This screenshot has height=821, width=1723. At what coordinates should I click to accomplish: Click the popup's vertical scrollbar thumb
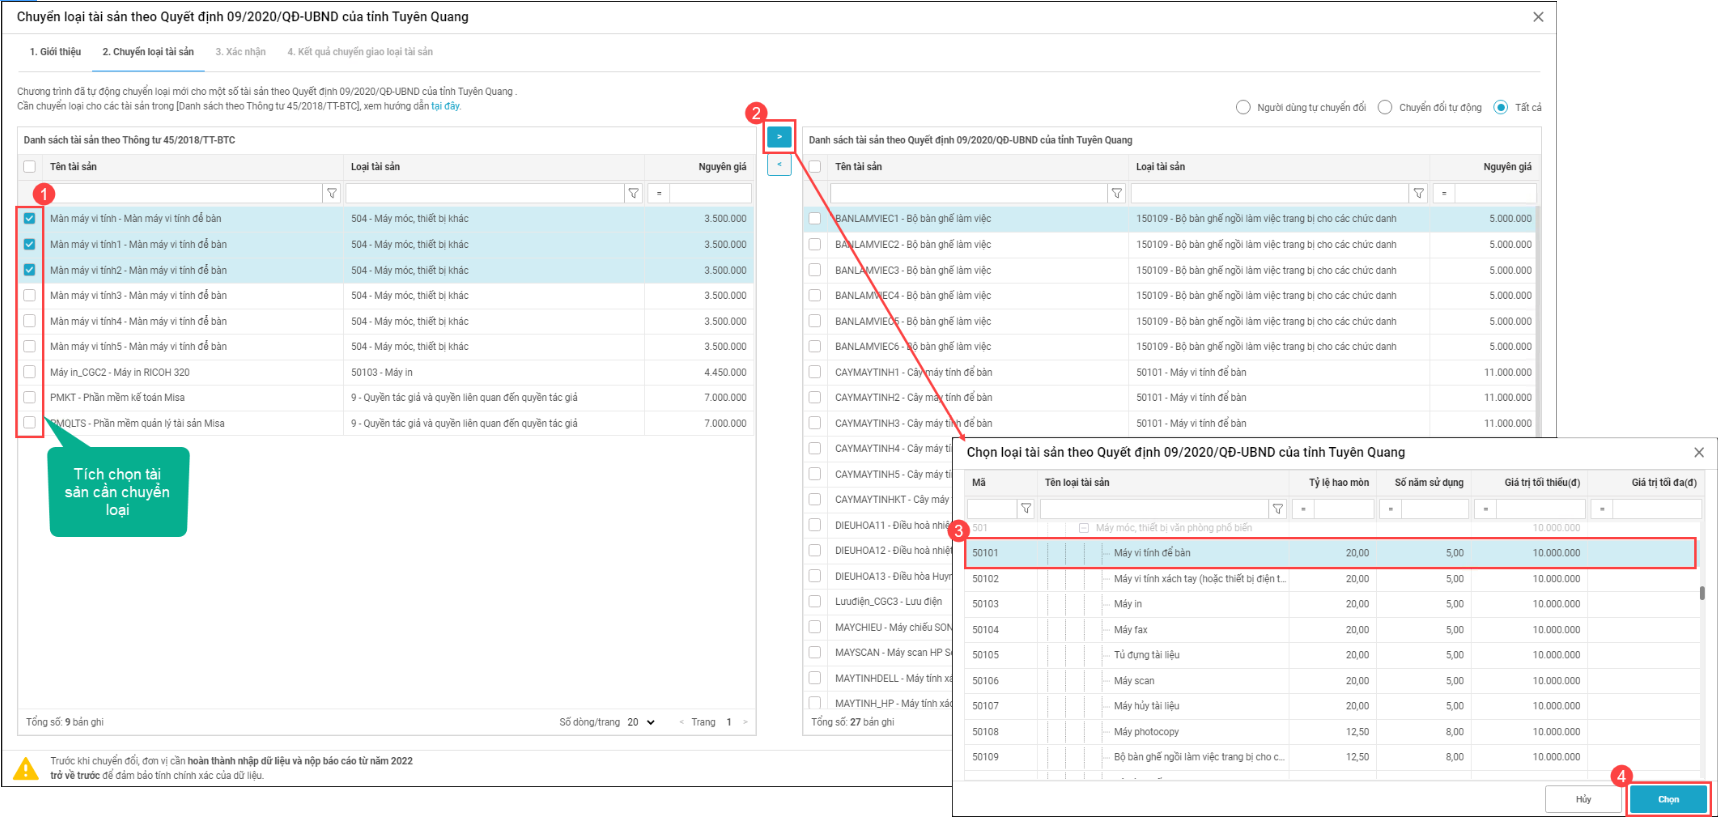tap(1702, 592)
